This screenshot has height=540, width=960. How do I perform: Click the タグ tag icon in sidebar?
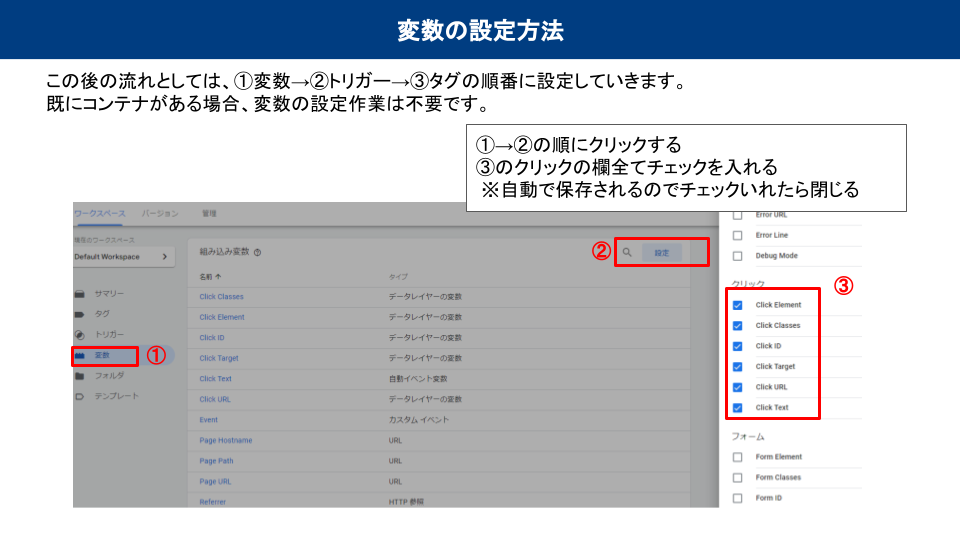point(79,314)
